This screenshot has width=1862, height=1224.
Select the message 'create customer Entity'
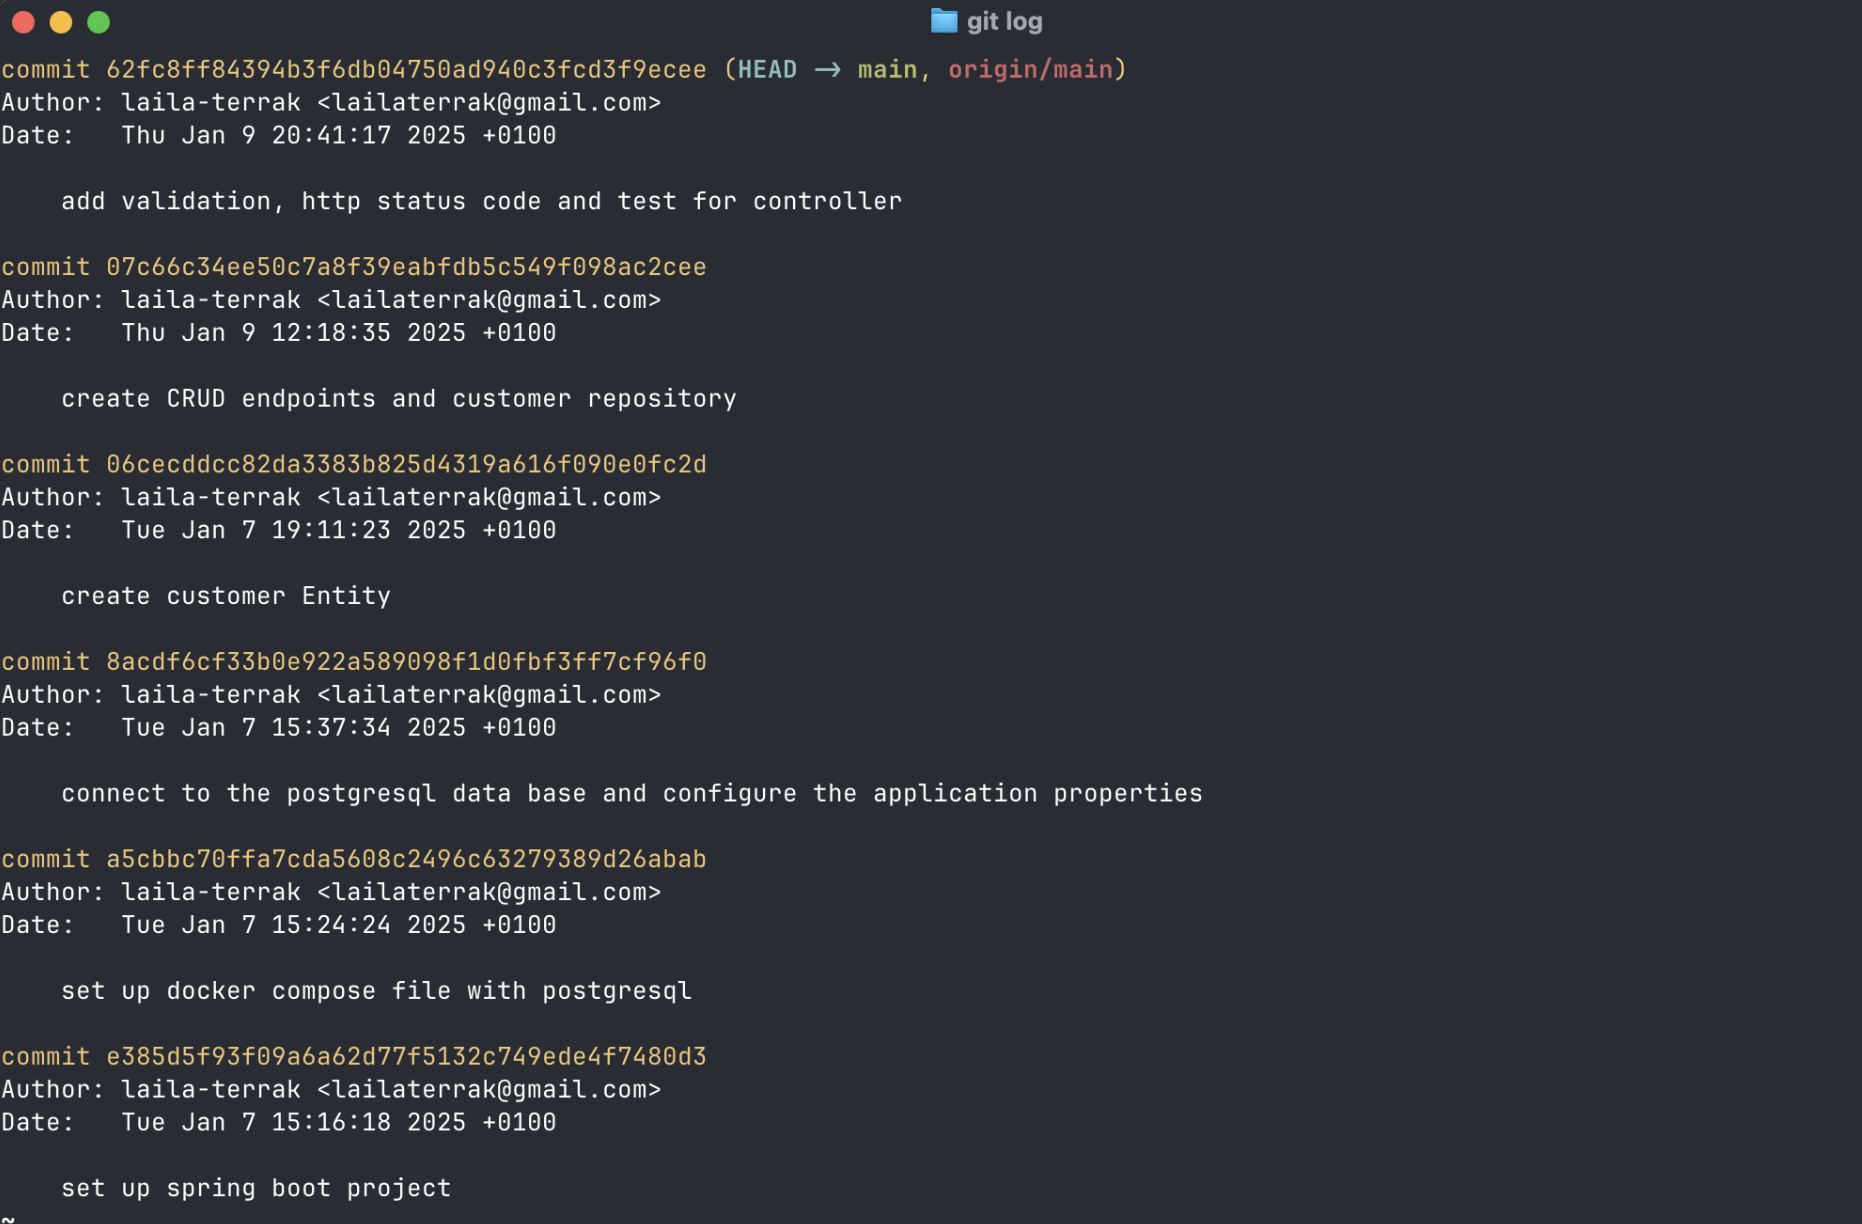coord(226,595)
